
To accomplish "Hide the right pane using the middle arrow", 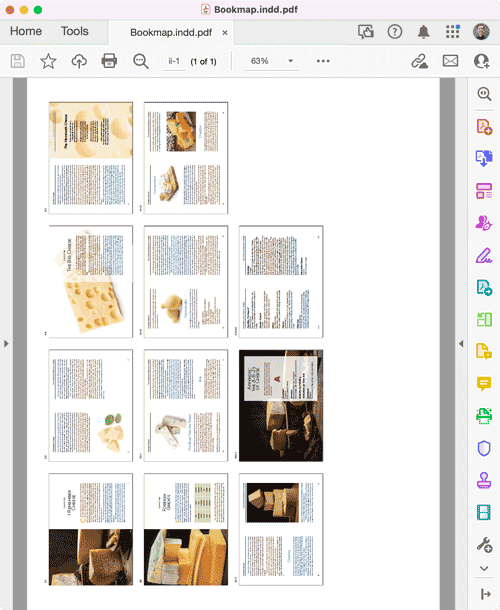I will [x=461, y=344].
